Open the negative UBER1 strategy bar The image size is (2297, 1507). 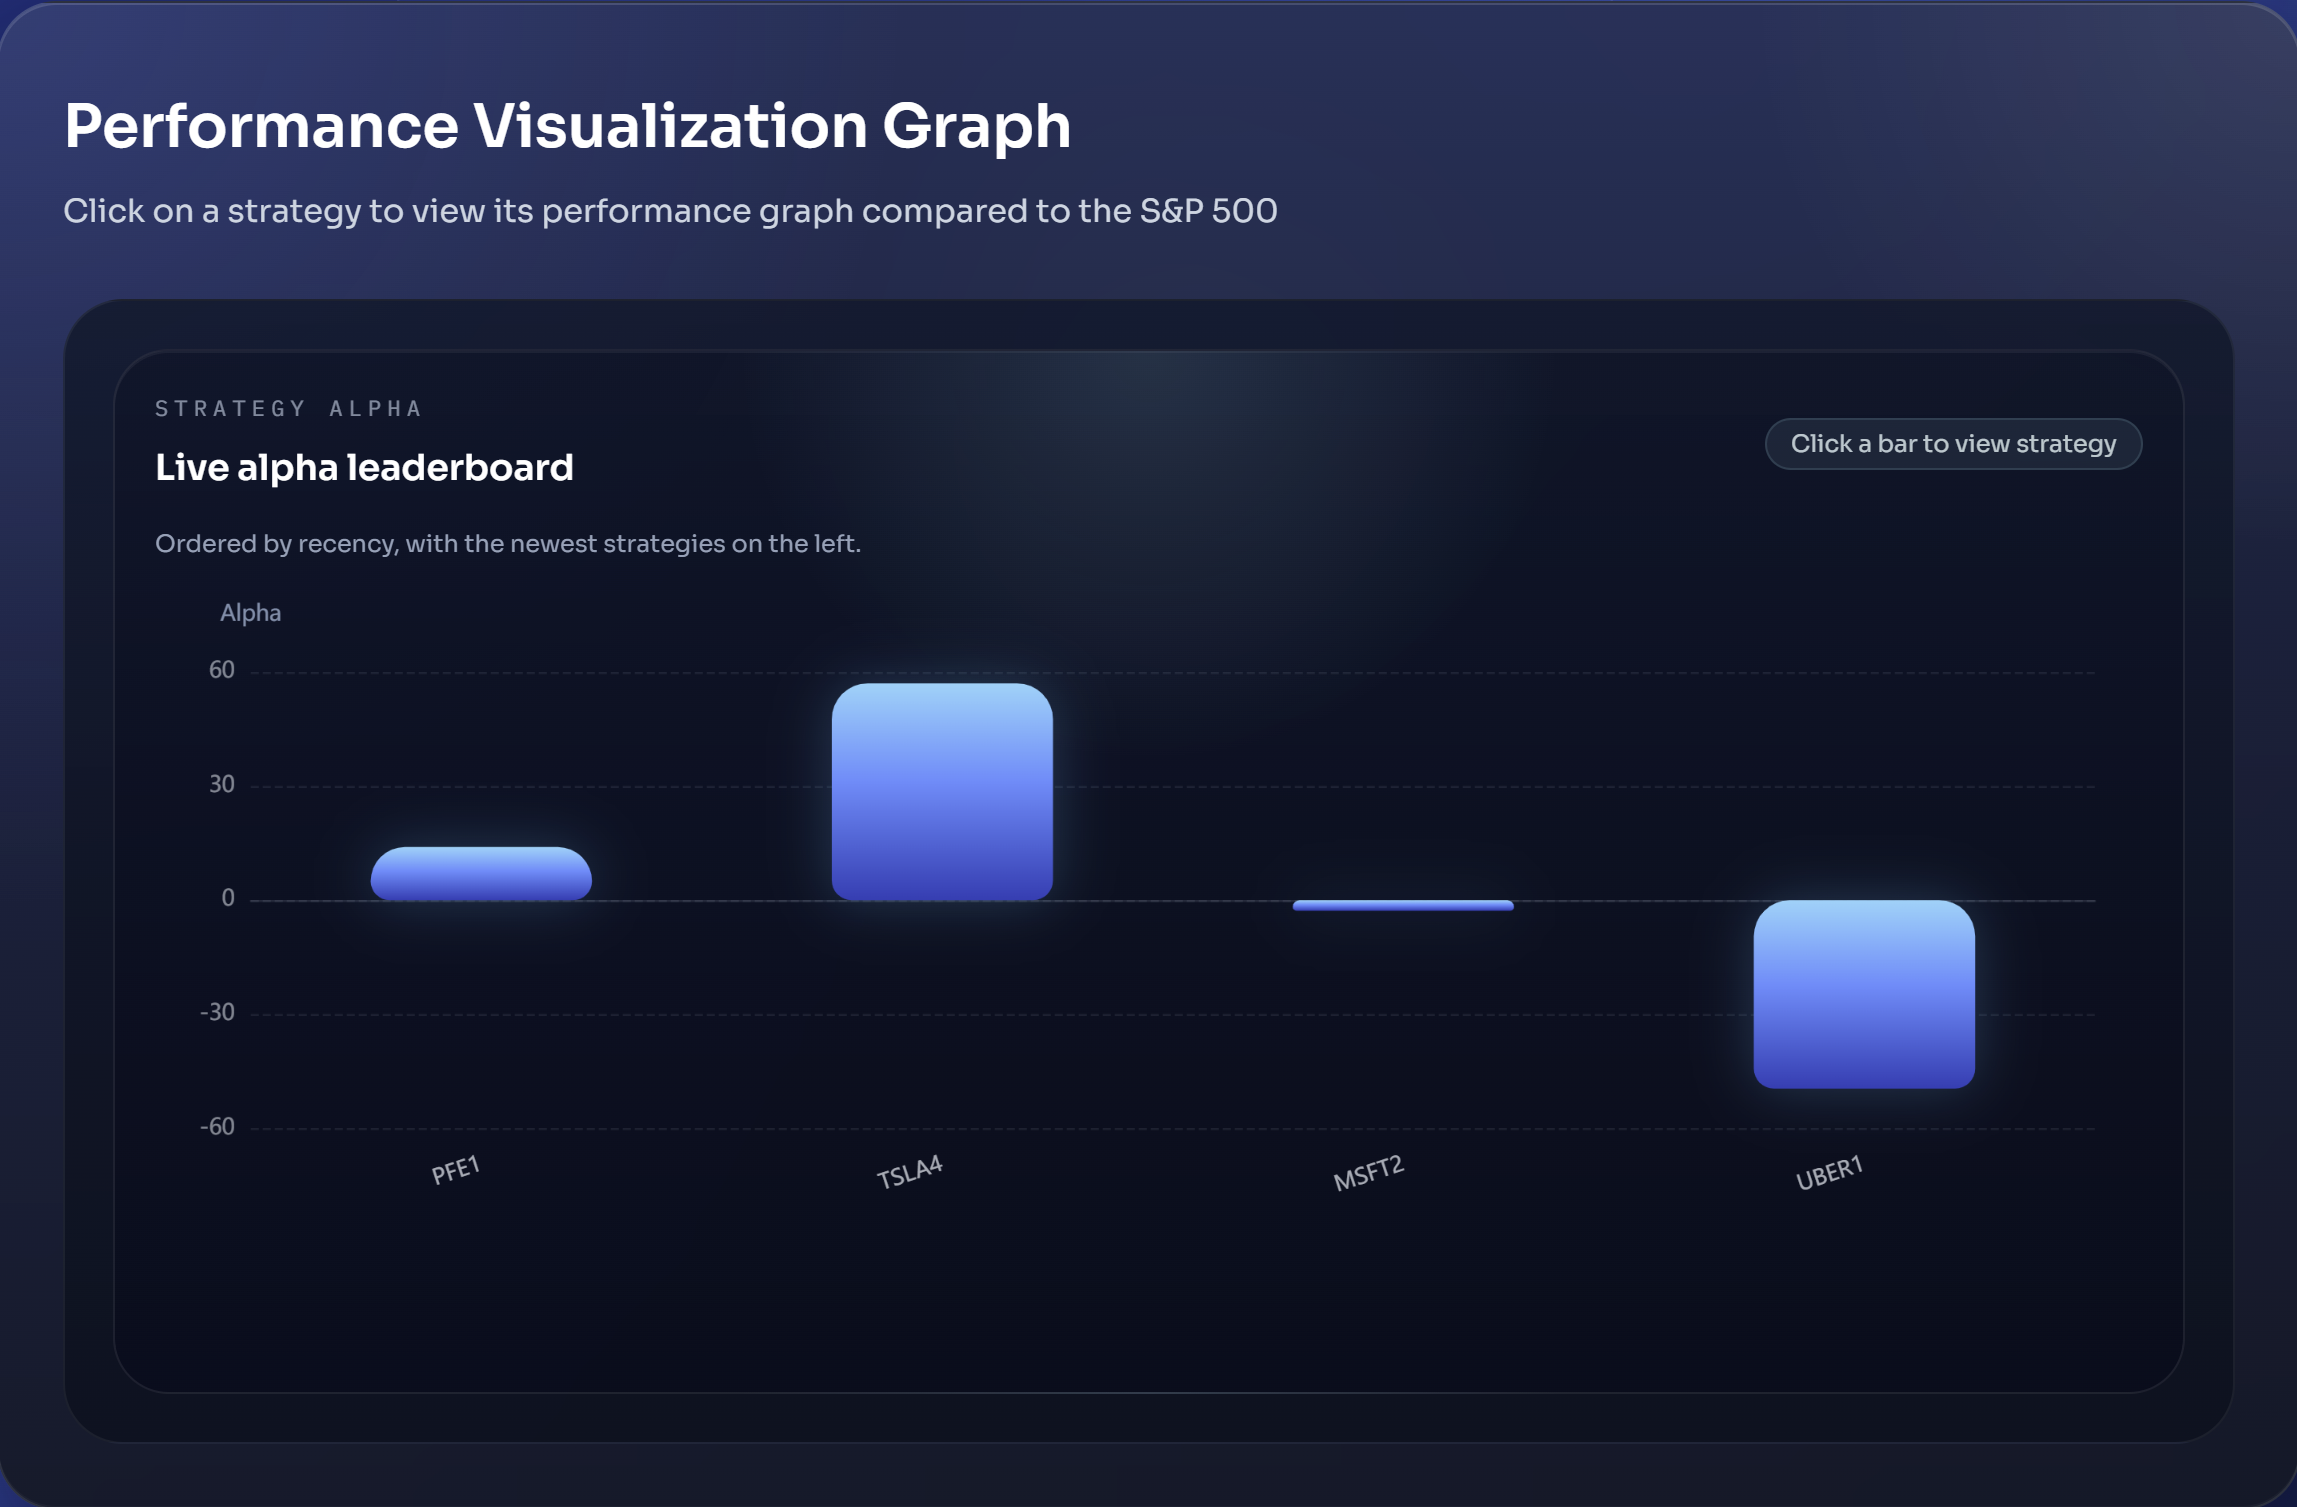[1863, 994]
